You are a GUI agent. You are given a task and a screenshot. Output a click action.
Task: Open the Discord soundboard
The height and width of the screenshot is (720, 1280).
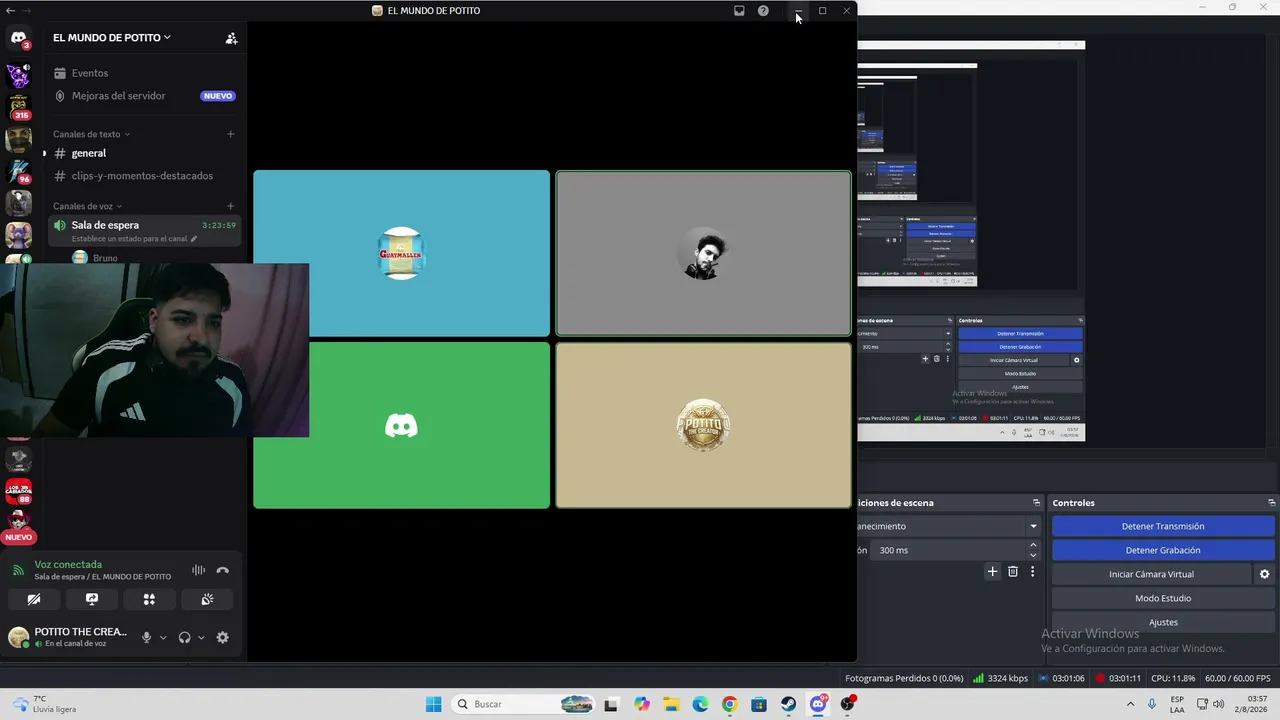click(207, 599)
